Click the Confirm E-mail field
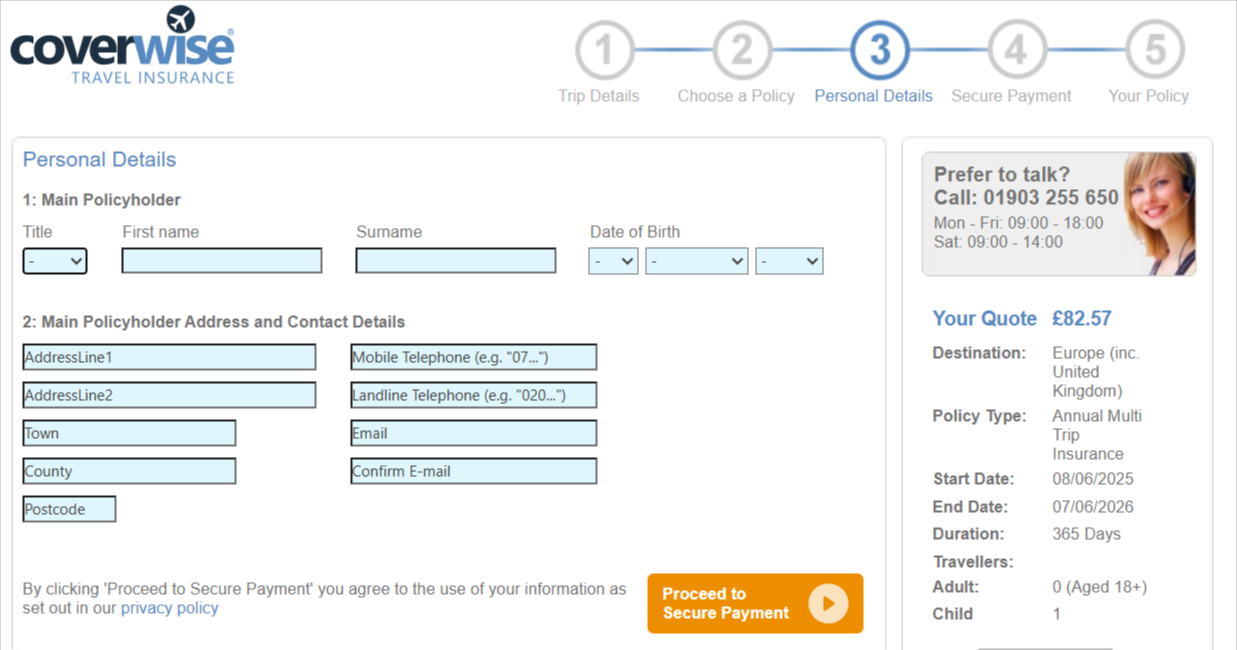 tap(474, 471)
